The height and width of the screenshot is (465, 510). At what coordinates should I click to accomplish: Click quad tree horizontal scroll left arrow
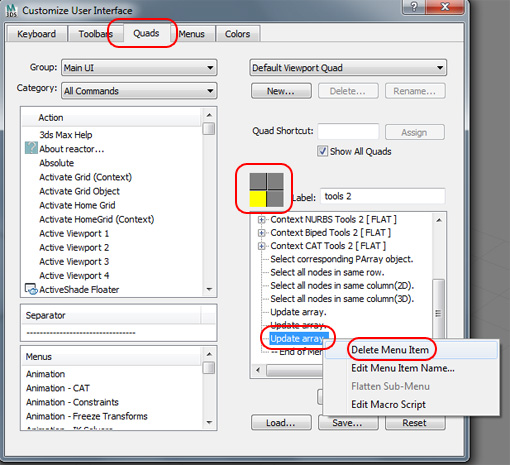[x=258, y=370]
